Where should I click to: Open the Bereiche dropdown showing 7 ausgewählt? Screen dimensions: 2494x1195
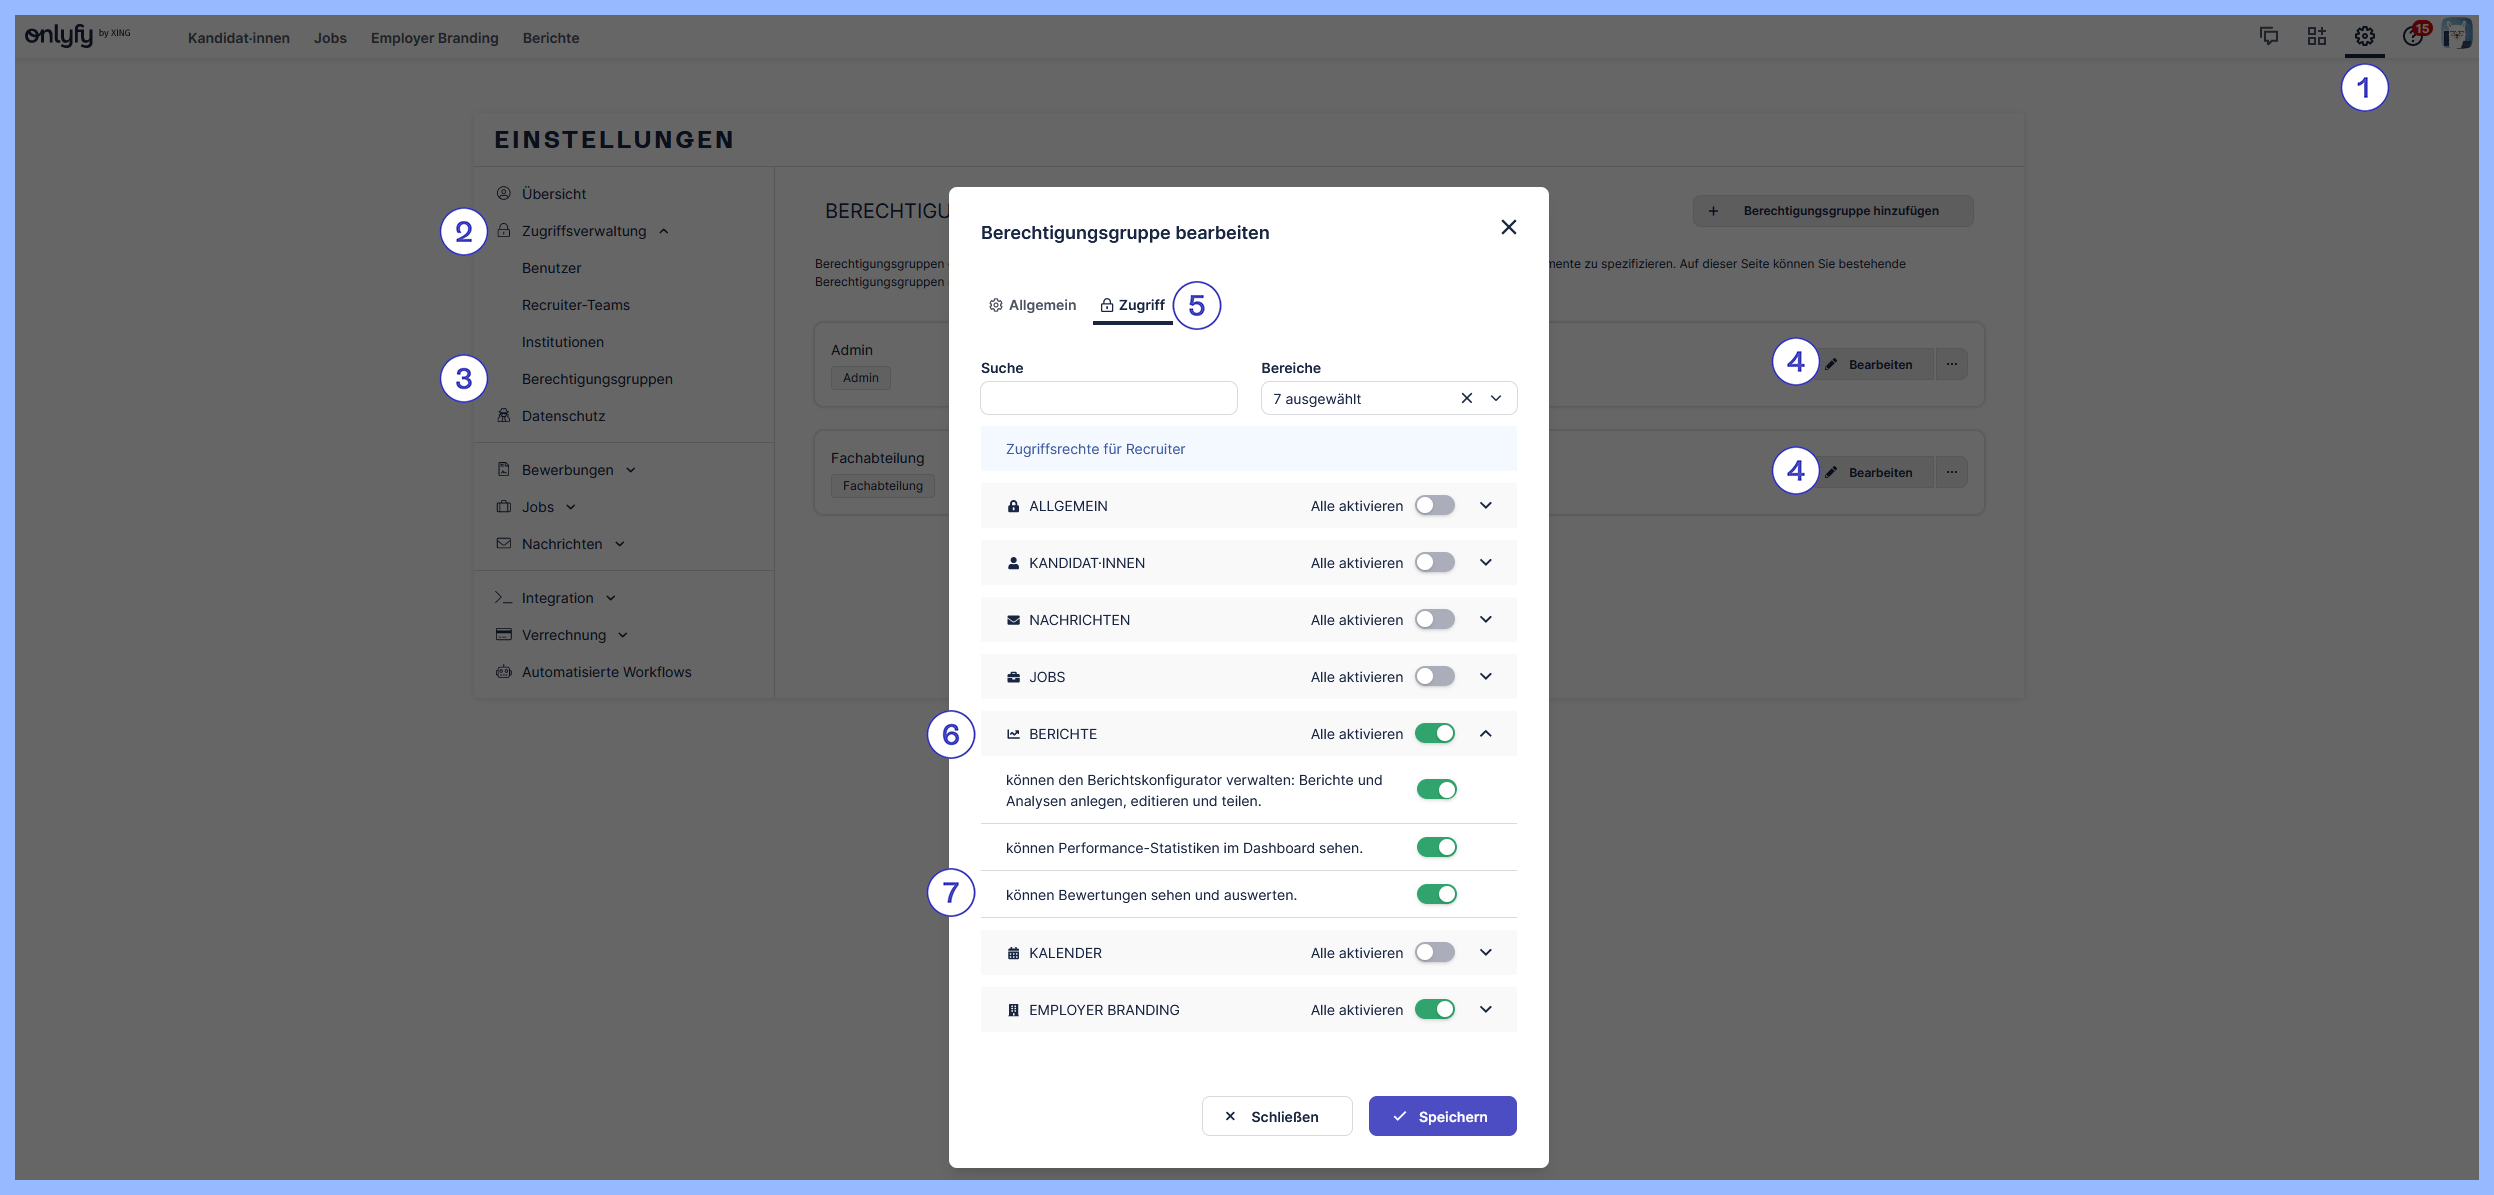(x=1495, y=398)
